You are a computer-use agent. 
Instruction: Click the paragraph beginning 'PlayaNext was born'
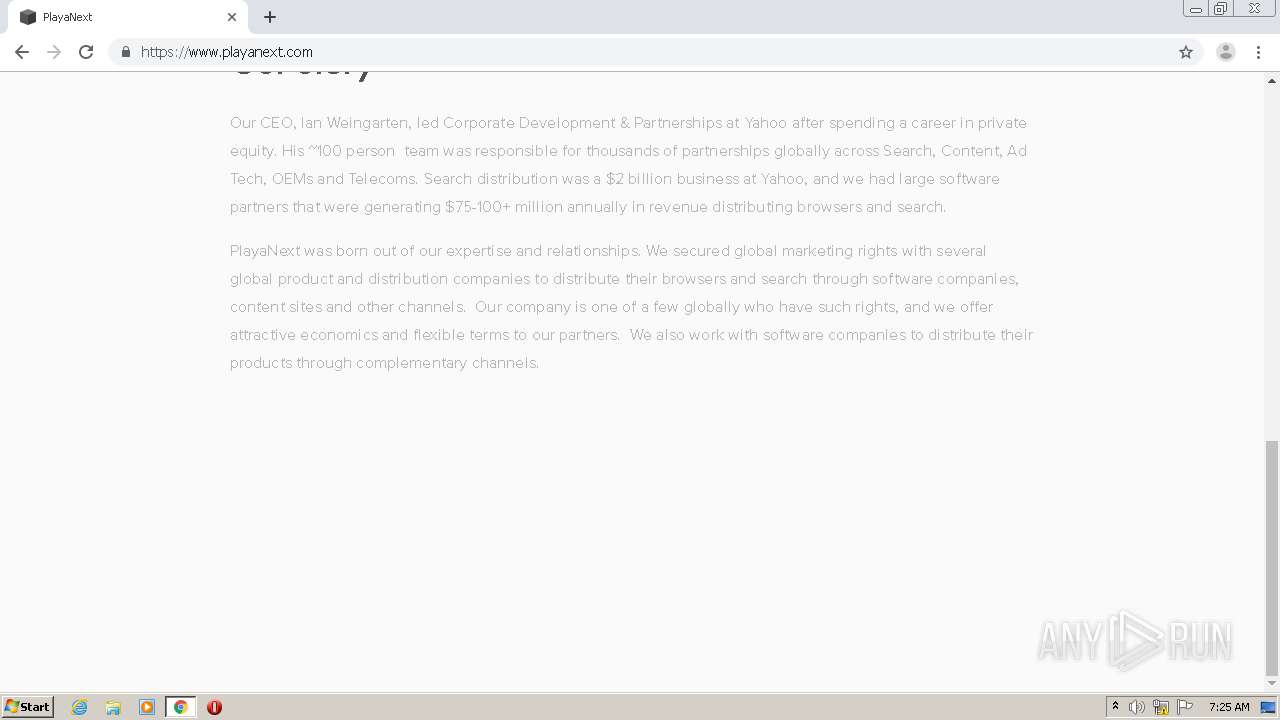click(x=631, y=306)
